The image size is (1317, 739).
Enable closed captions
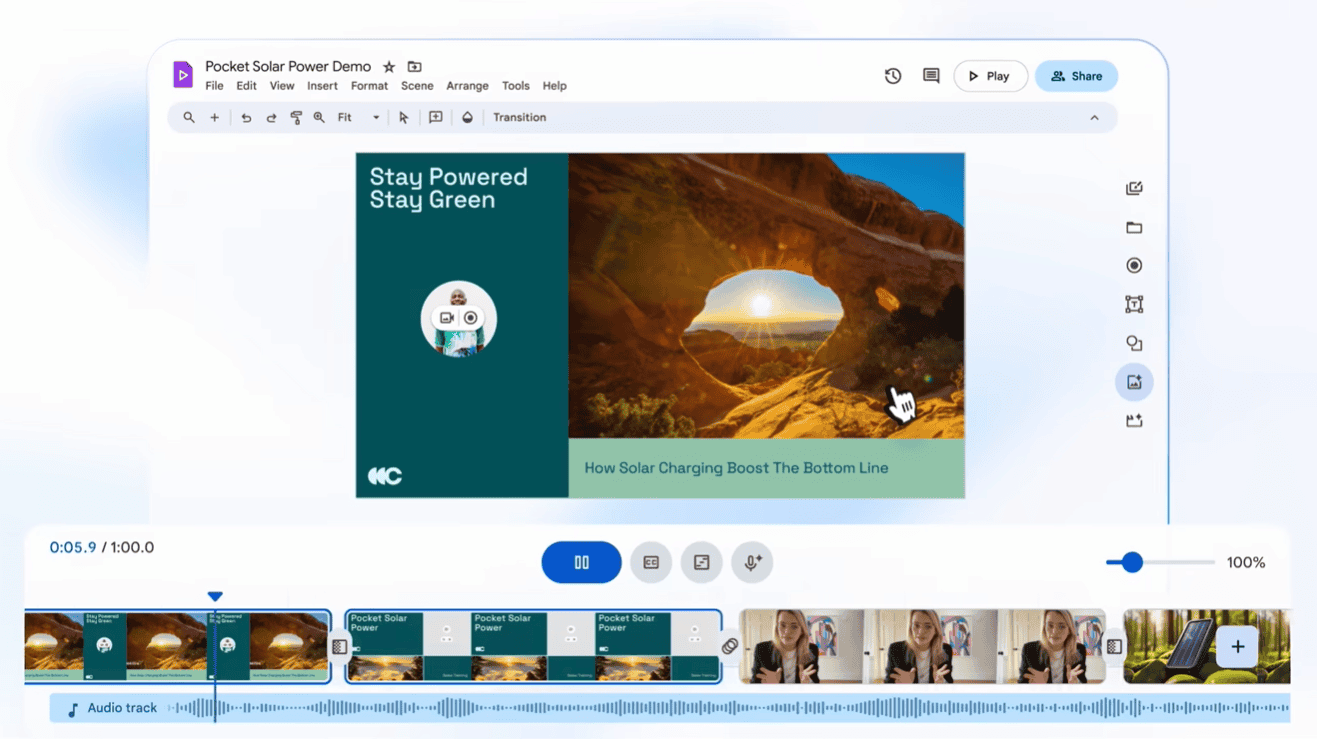tap(651, 562)
